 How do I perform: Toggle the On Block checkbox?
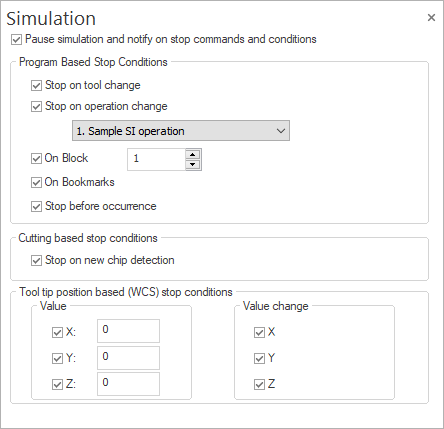pyautogui.click(x=36, y=158)
